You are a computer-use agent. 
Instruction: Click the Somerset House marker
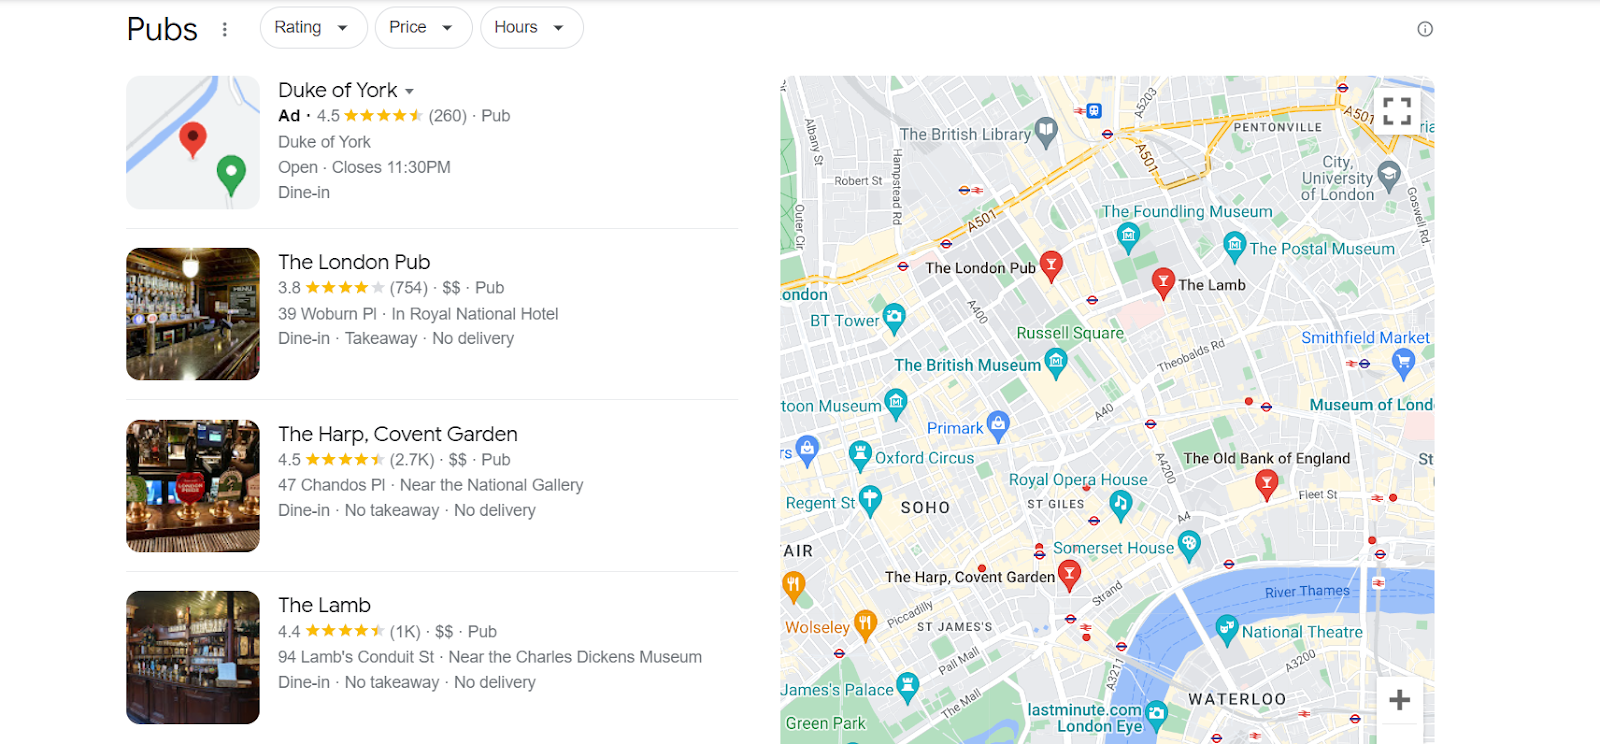tap(1188, 546)
